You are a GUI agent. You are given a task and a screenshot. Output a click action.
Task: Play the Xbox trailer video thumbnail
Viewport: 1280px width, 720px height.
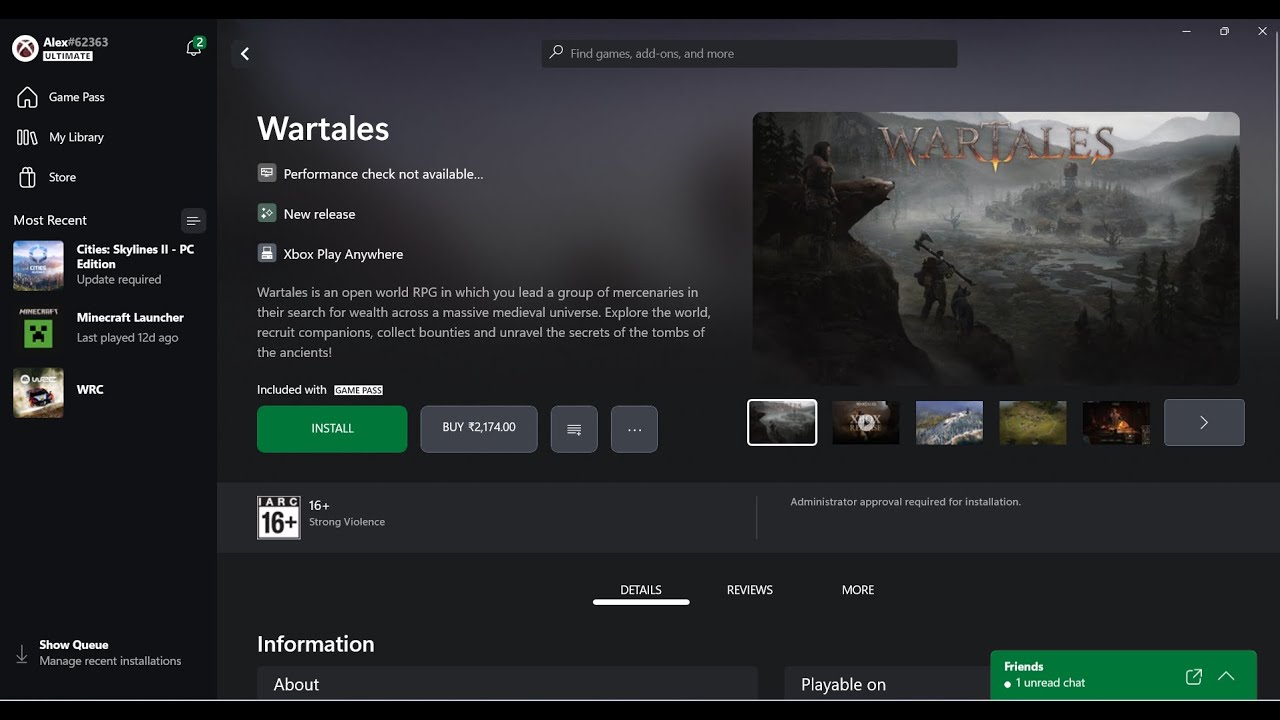(866, 422)
